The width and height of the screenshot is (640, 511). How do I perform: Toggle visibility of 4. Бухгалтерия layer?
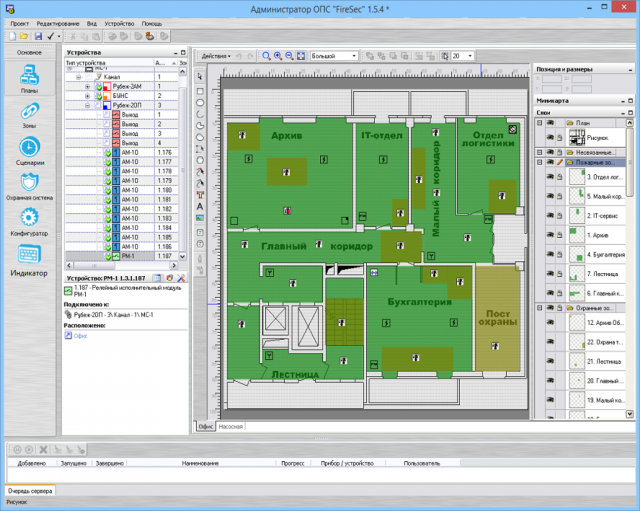[550, 254]
